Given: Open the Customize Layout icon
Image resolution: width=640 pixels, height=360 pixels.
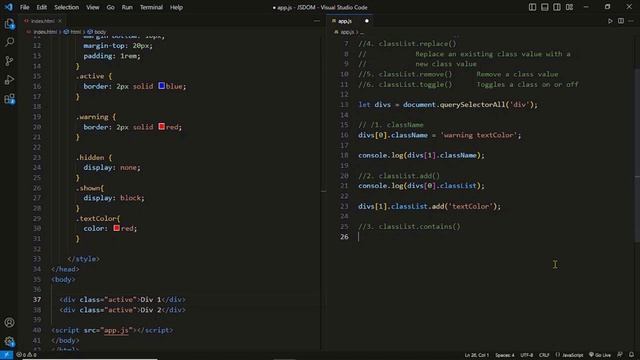Looking at the screenshot, I should 569,7.
